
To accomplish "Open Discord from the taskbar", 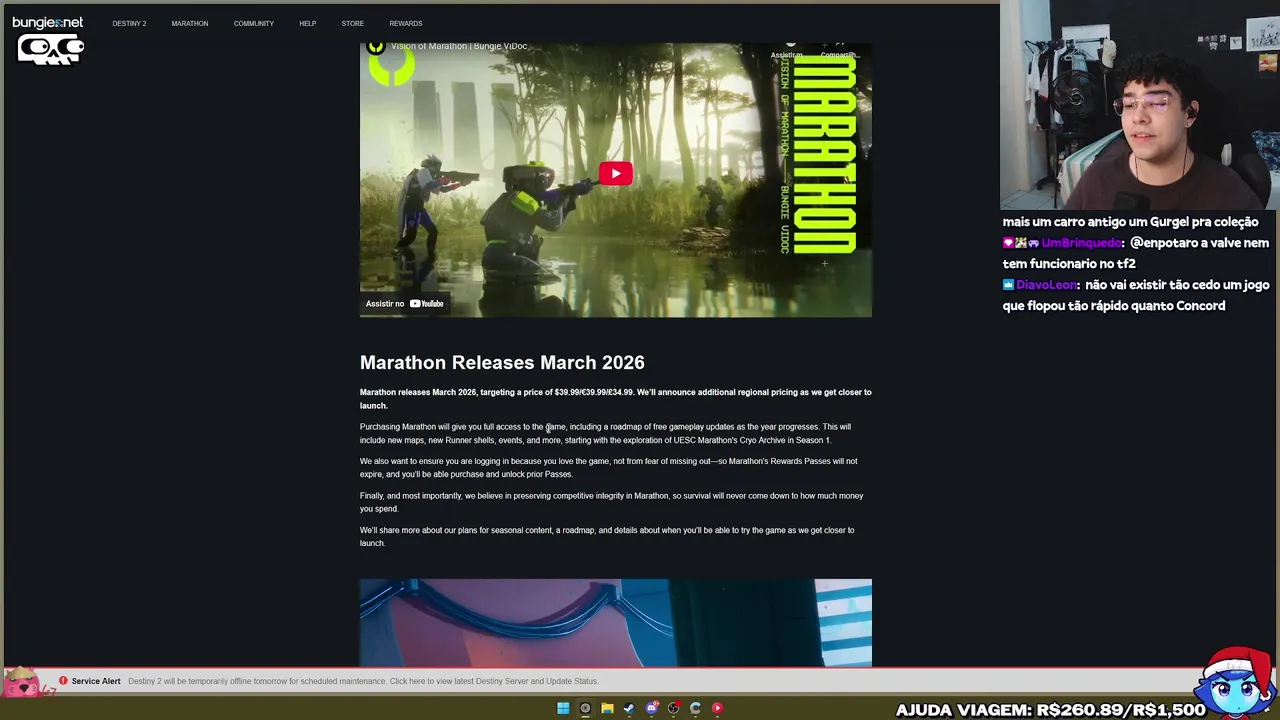I will pos(651,708).
